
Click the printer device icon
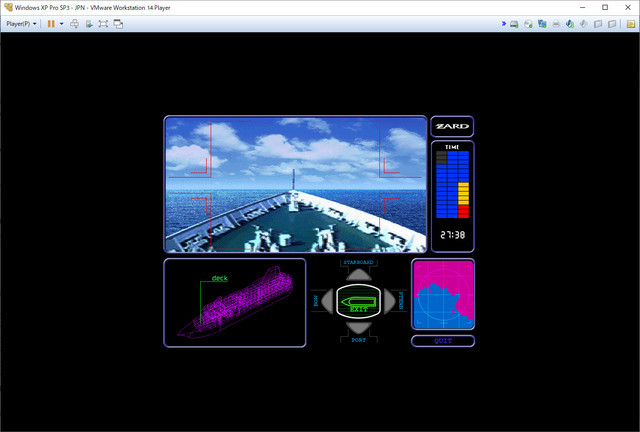(556, 24)
